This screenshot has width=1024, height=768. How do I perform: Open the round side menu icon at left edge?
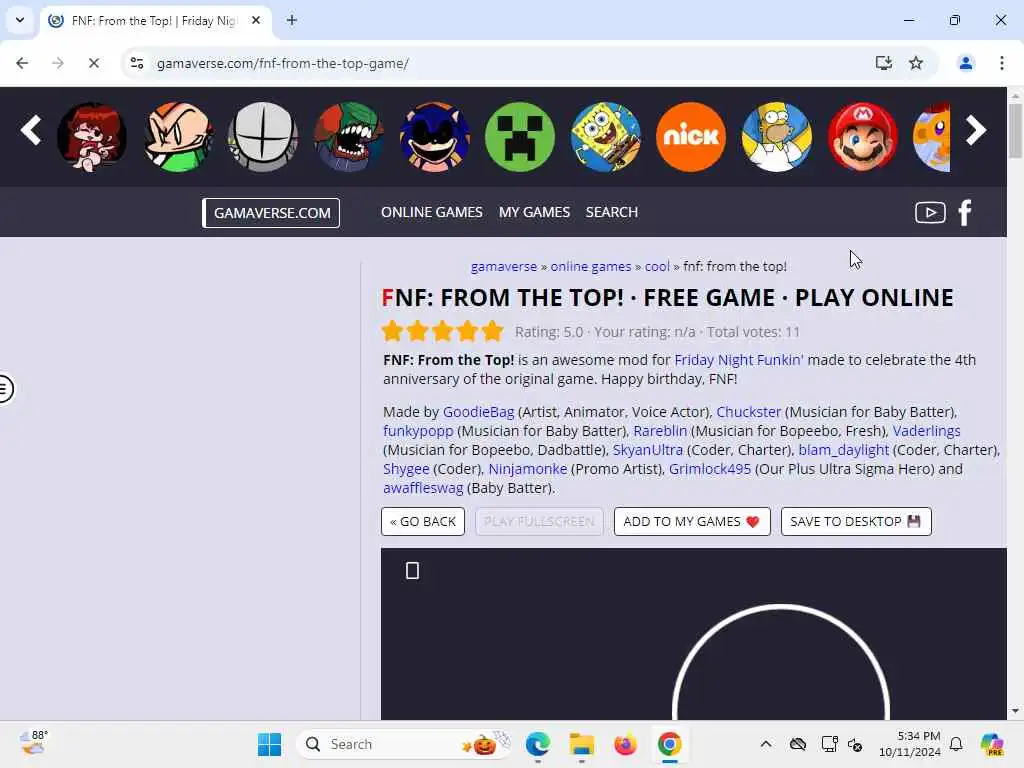[5, 389]
